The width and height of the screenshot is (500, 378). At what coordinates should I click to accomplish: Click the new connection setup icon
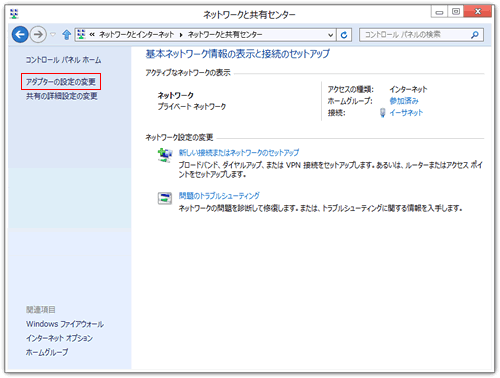(x=165, y=155)
